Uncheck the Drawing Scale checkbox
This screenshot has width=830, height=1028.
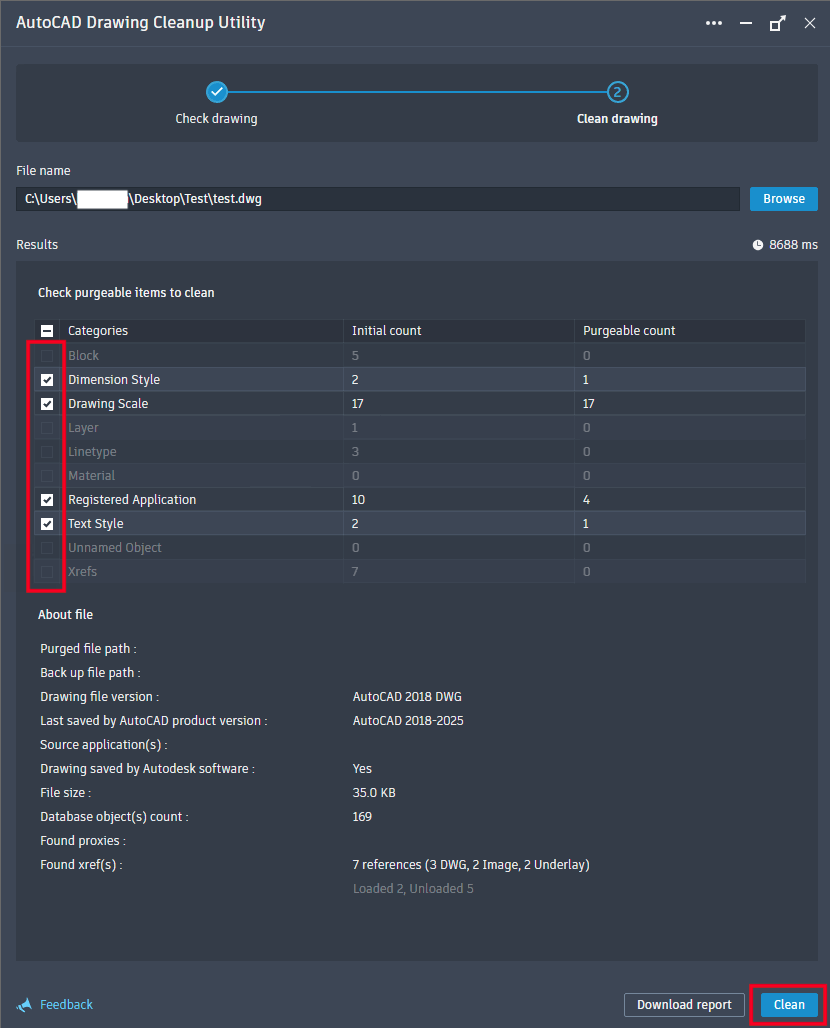click(47, 404)
